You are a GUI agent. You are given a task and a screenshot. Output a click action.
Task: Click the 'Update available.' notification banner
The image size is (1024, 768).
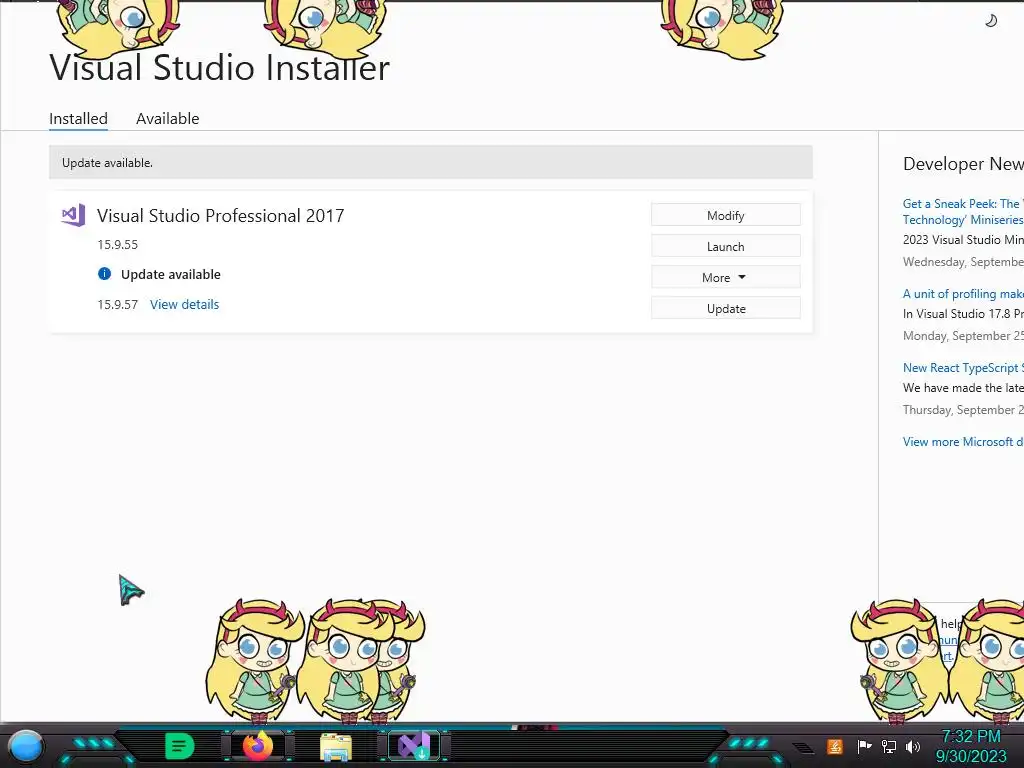(x=431, y=163)
